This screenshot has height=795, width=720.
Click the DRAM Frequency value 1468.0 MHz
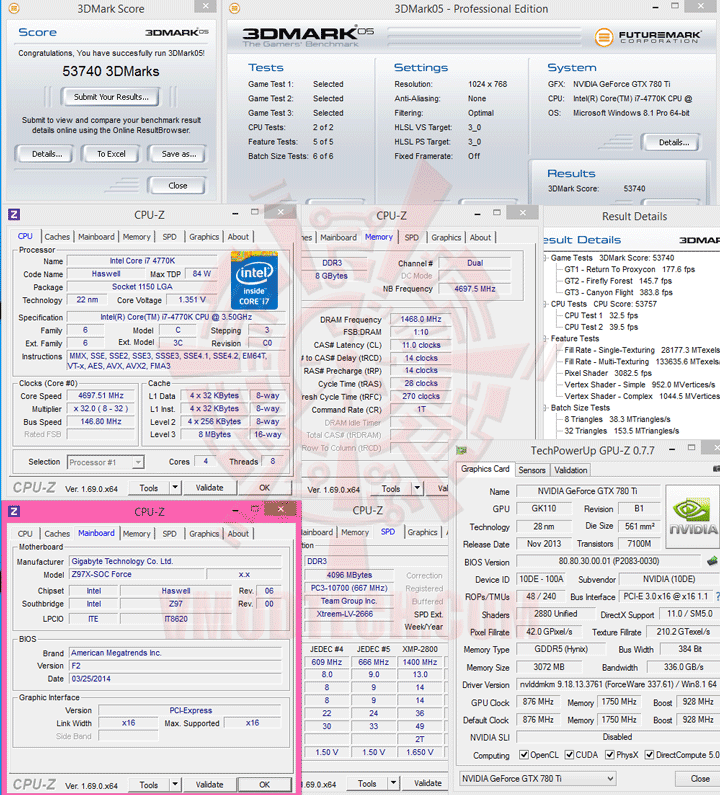coord(421,319)
